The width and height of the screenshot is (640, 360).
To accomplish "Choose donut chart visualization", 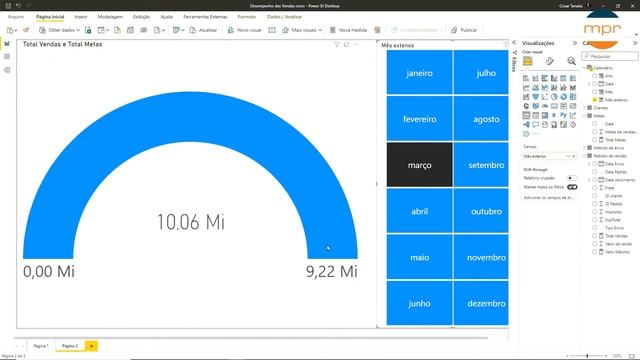I will 563,97.
